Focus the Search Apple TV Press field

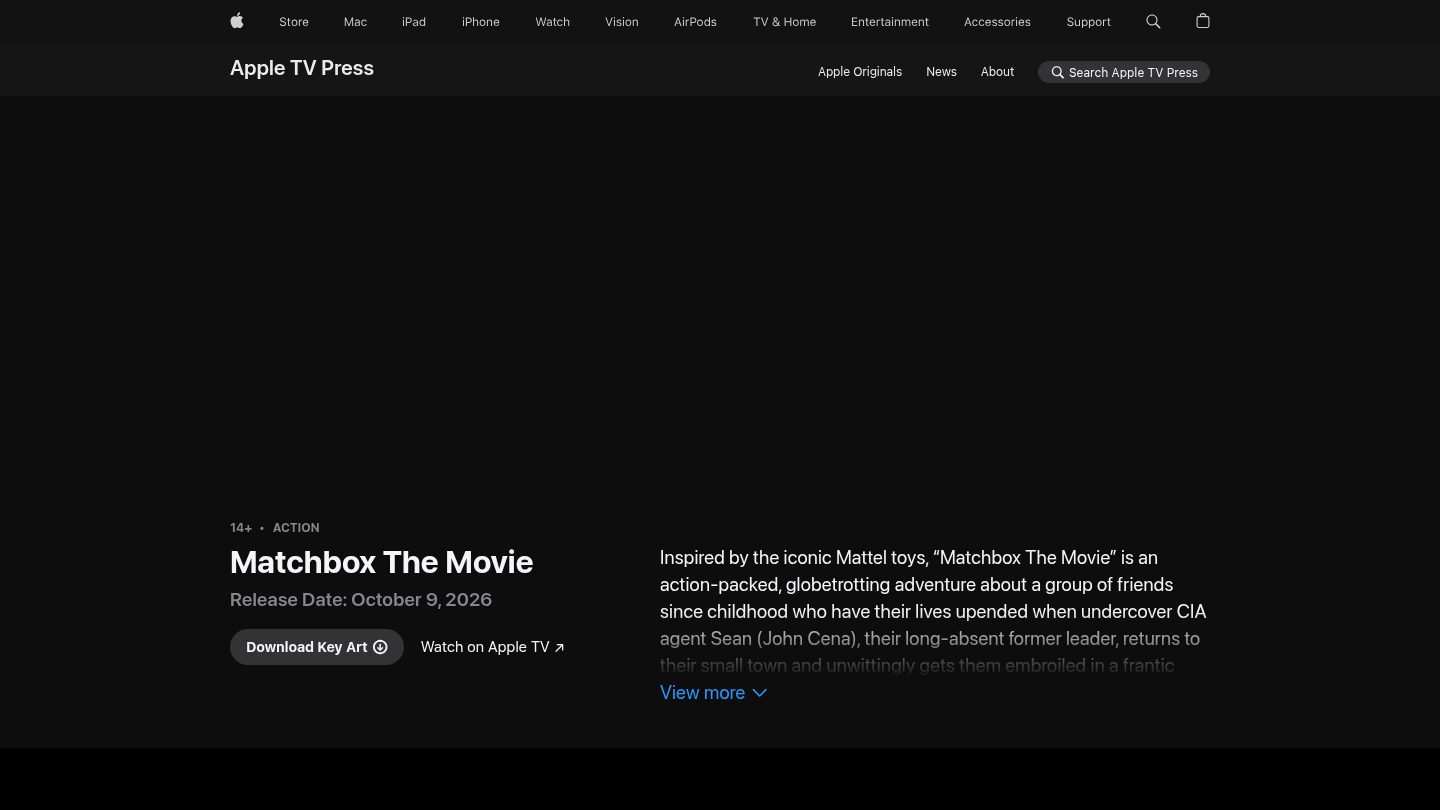(x=1124, y=72)
